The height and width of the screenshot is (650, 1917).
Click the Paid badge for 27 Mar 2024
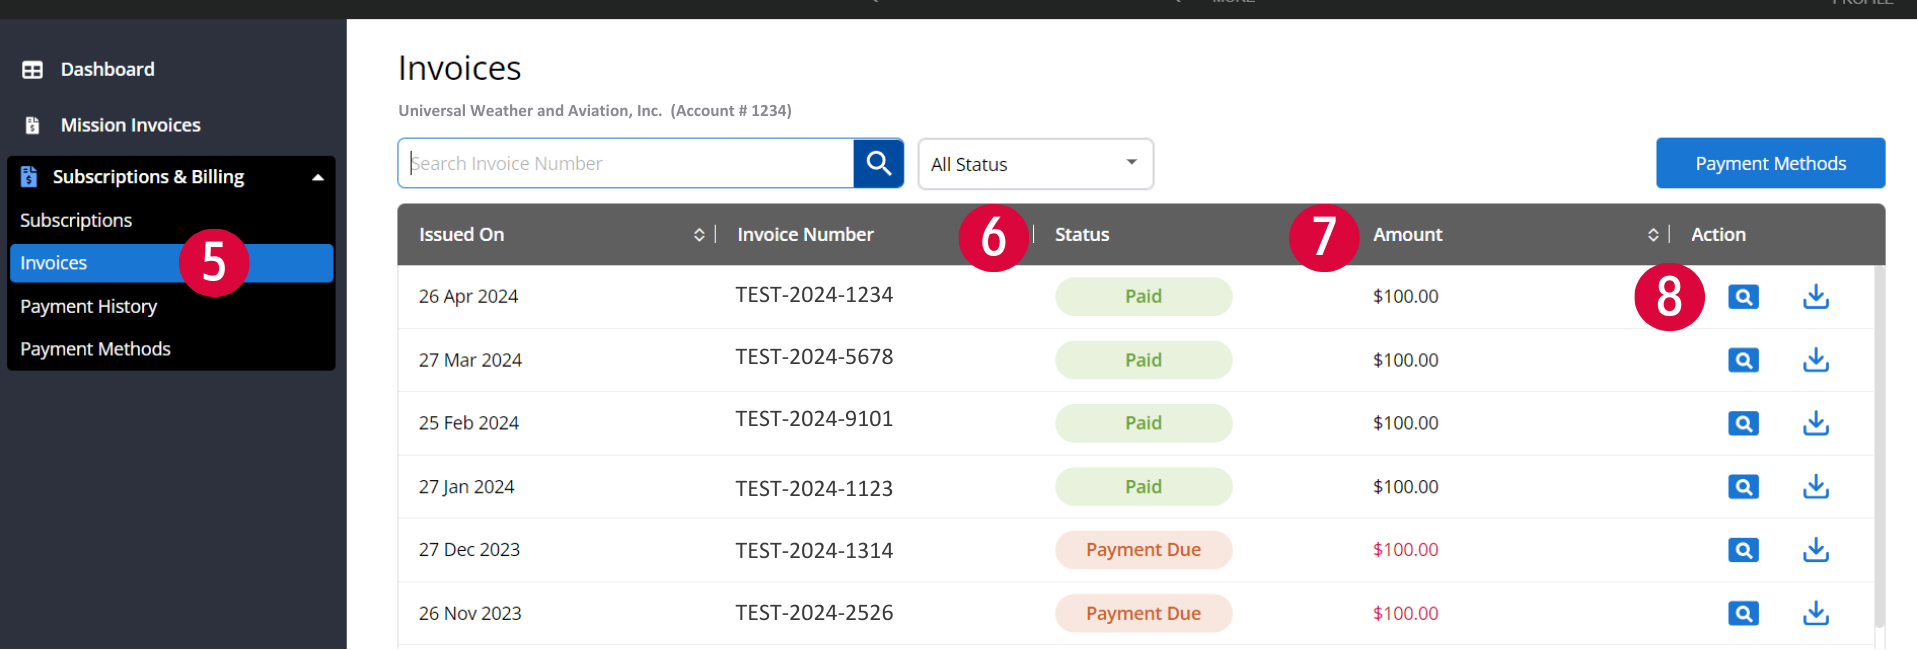pos(1143,360)
